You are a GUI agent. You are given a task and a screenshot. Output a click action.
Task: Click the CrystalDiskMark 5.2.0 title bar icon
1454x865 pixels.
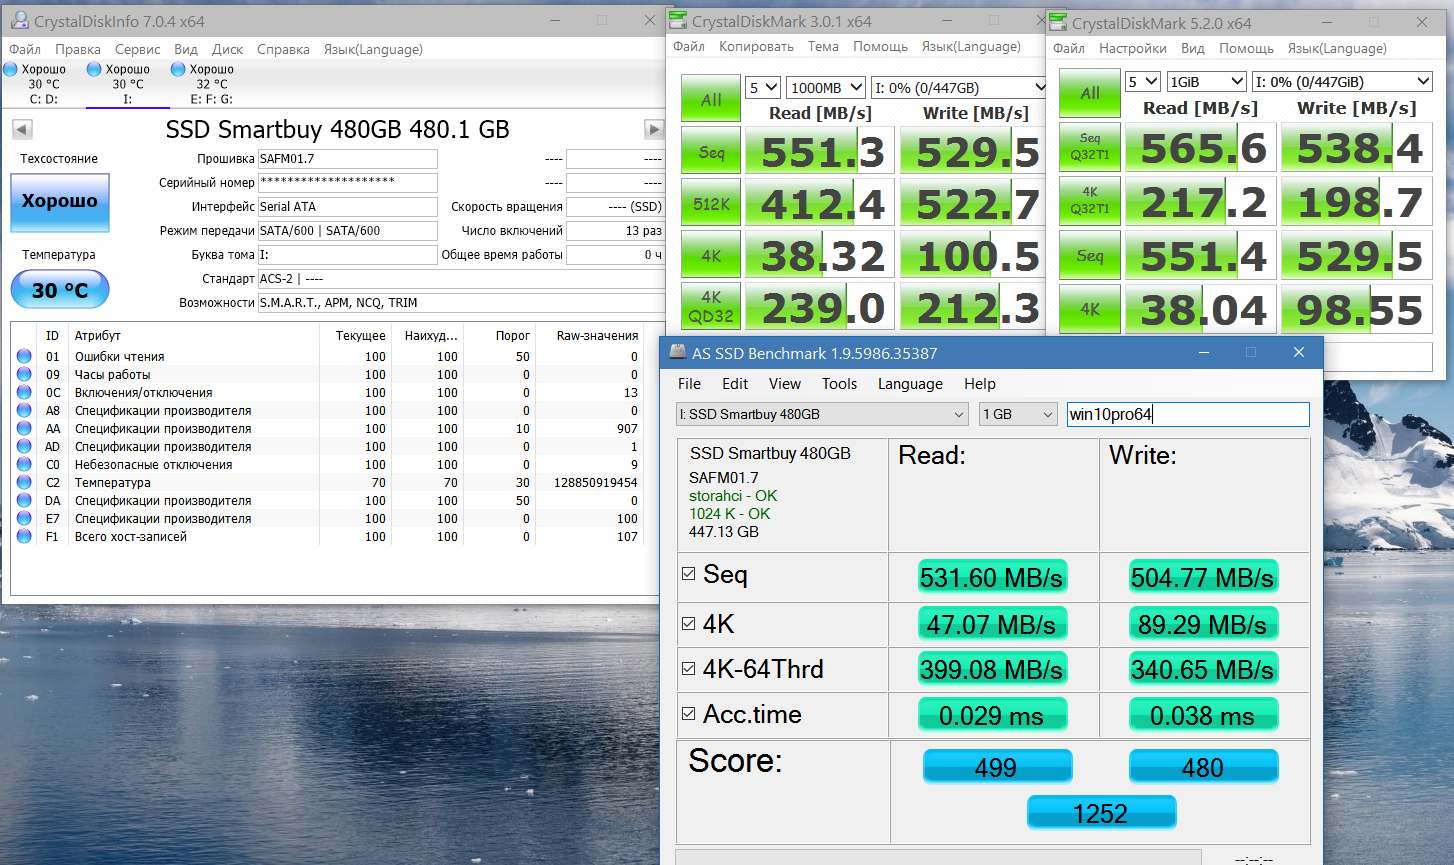coord(1058,22)
